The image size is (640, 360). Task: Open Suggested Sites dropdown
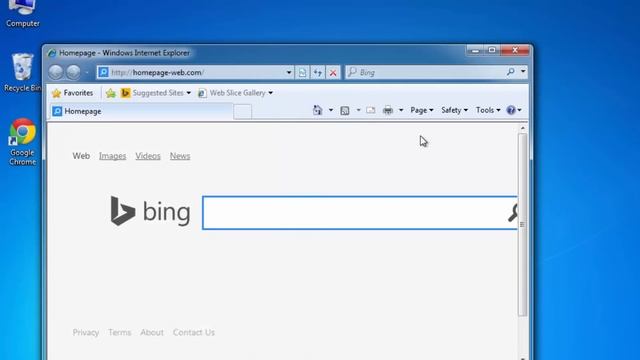tap(156, 93)
